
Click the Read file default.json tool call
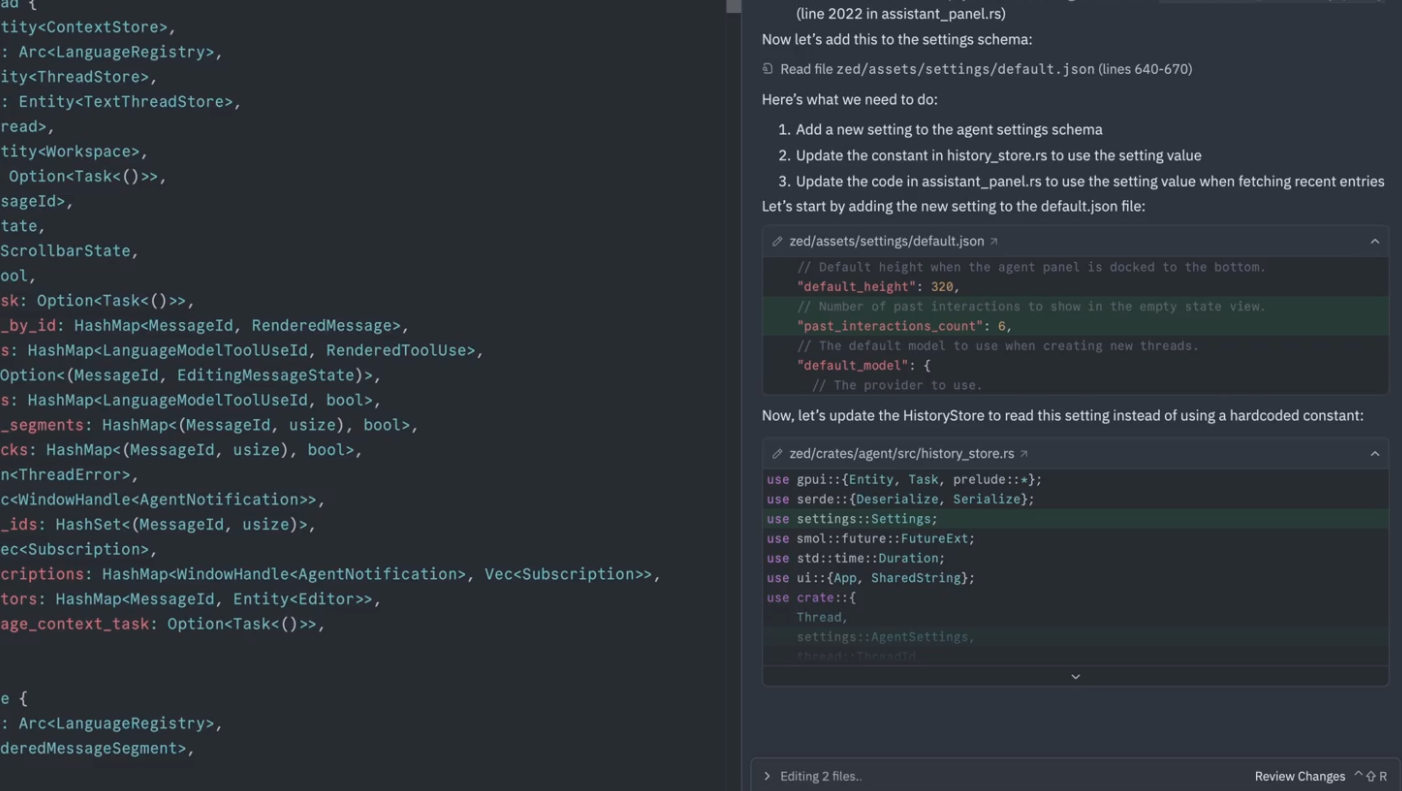pos(985,69)
